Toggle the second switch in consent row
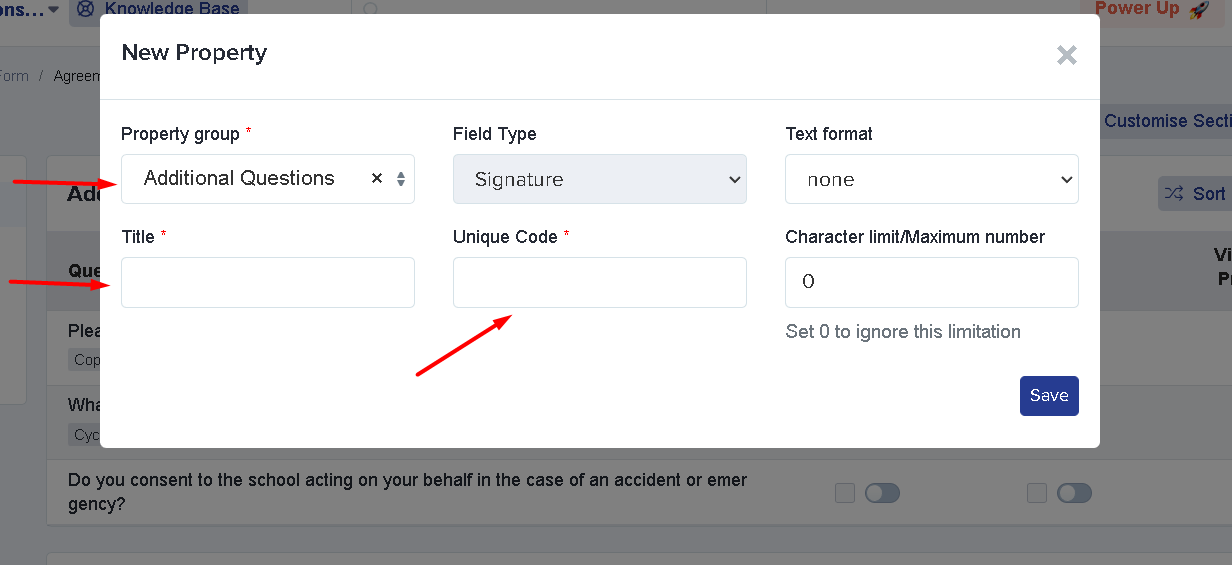 pyautogui.click(x=1074, y=493)
